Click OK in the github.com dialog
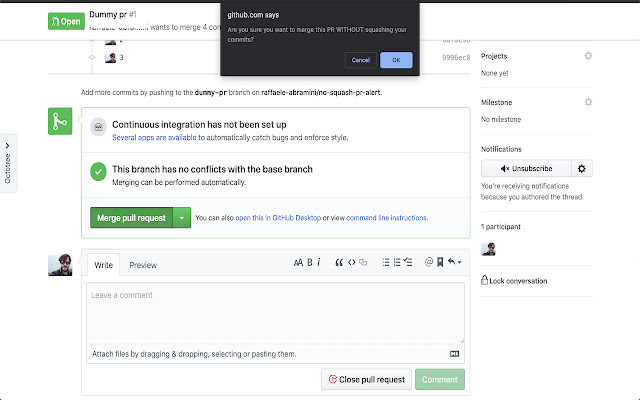This screenshot has height=400, width=640. pyautogui.click(x=396, y=60)
